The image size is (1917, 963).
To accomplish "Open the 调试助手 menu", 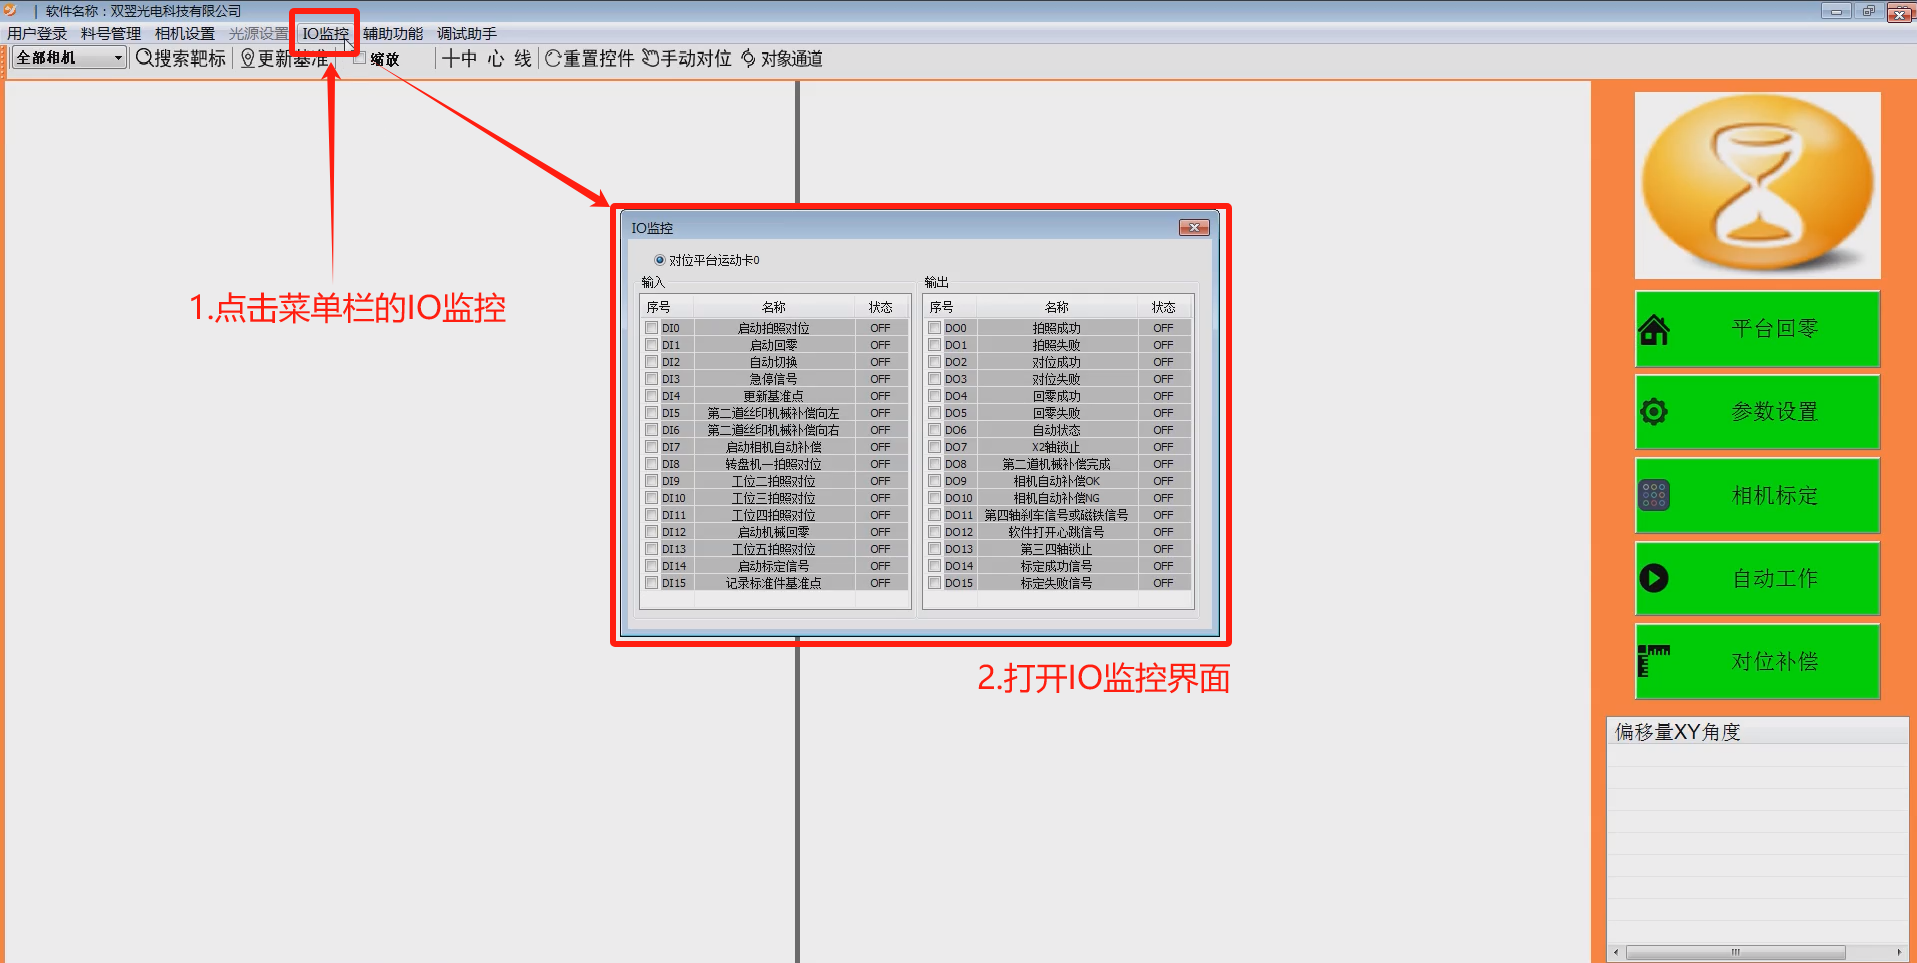I will point(466,34).
